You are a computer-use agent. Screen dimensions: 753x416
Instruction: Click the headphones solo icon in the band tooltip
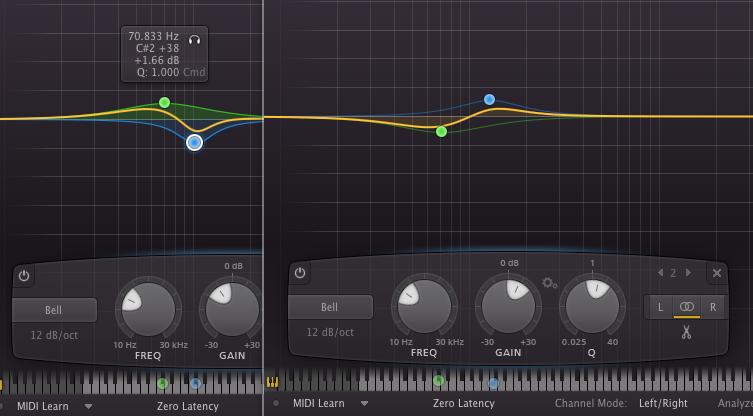pos(194,40)
